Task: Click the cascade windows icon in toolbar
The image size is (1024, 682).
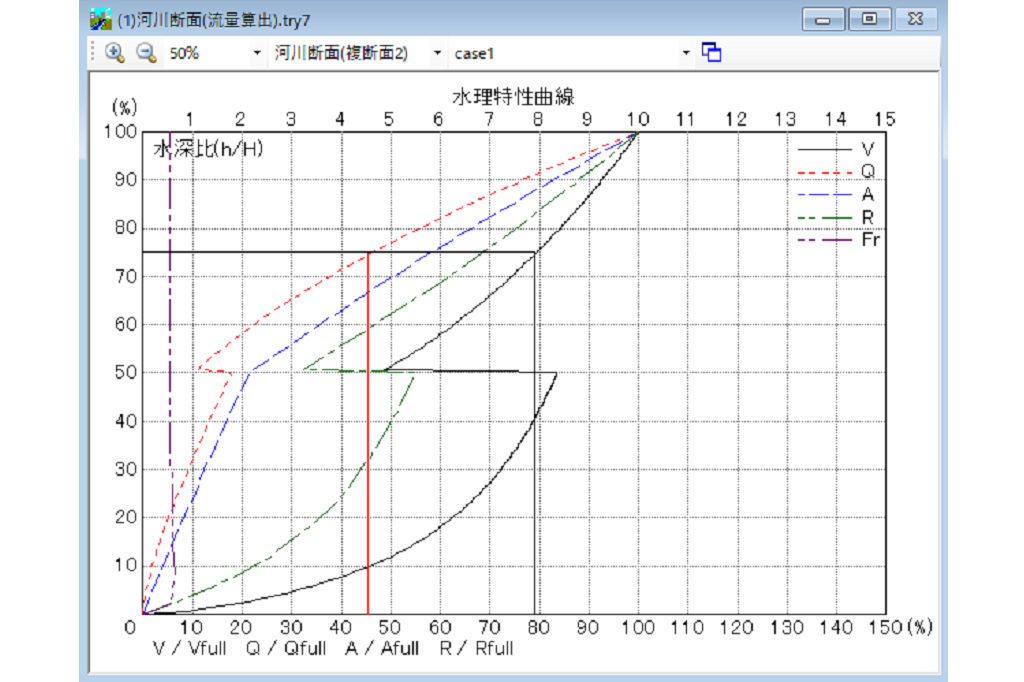Action: (711, 52)
